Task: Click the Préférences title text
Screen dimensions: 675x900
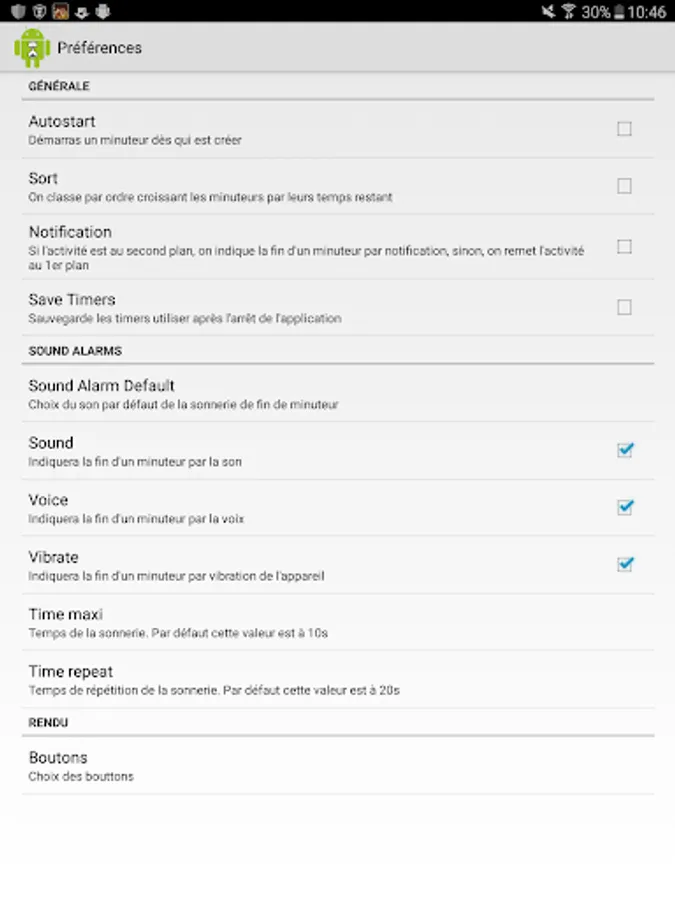Action: 100,48
